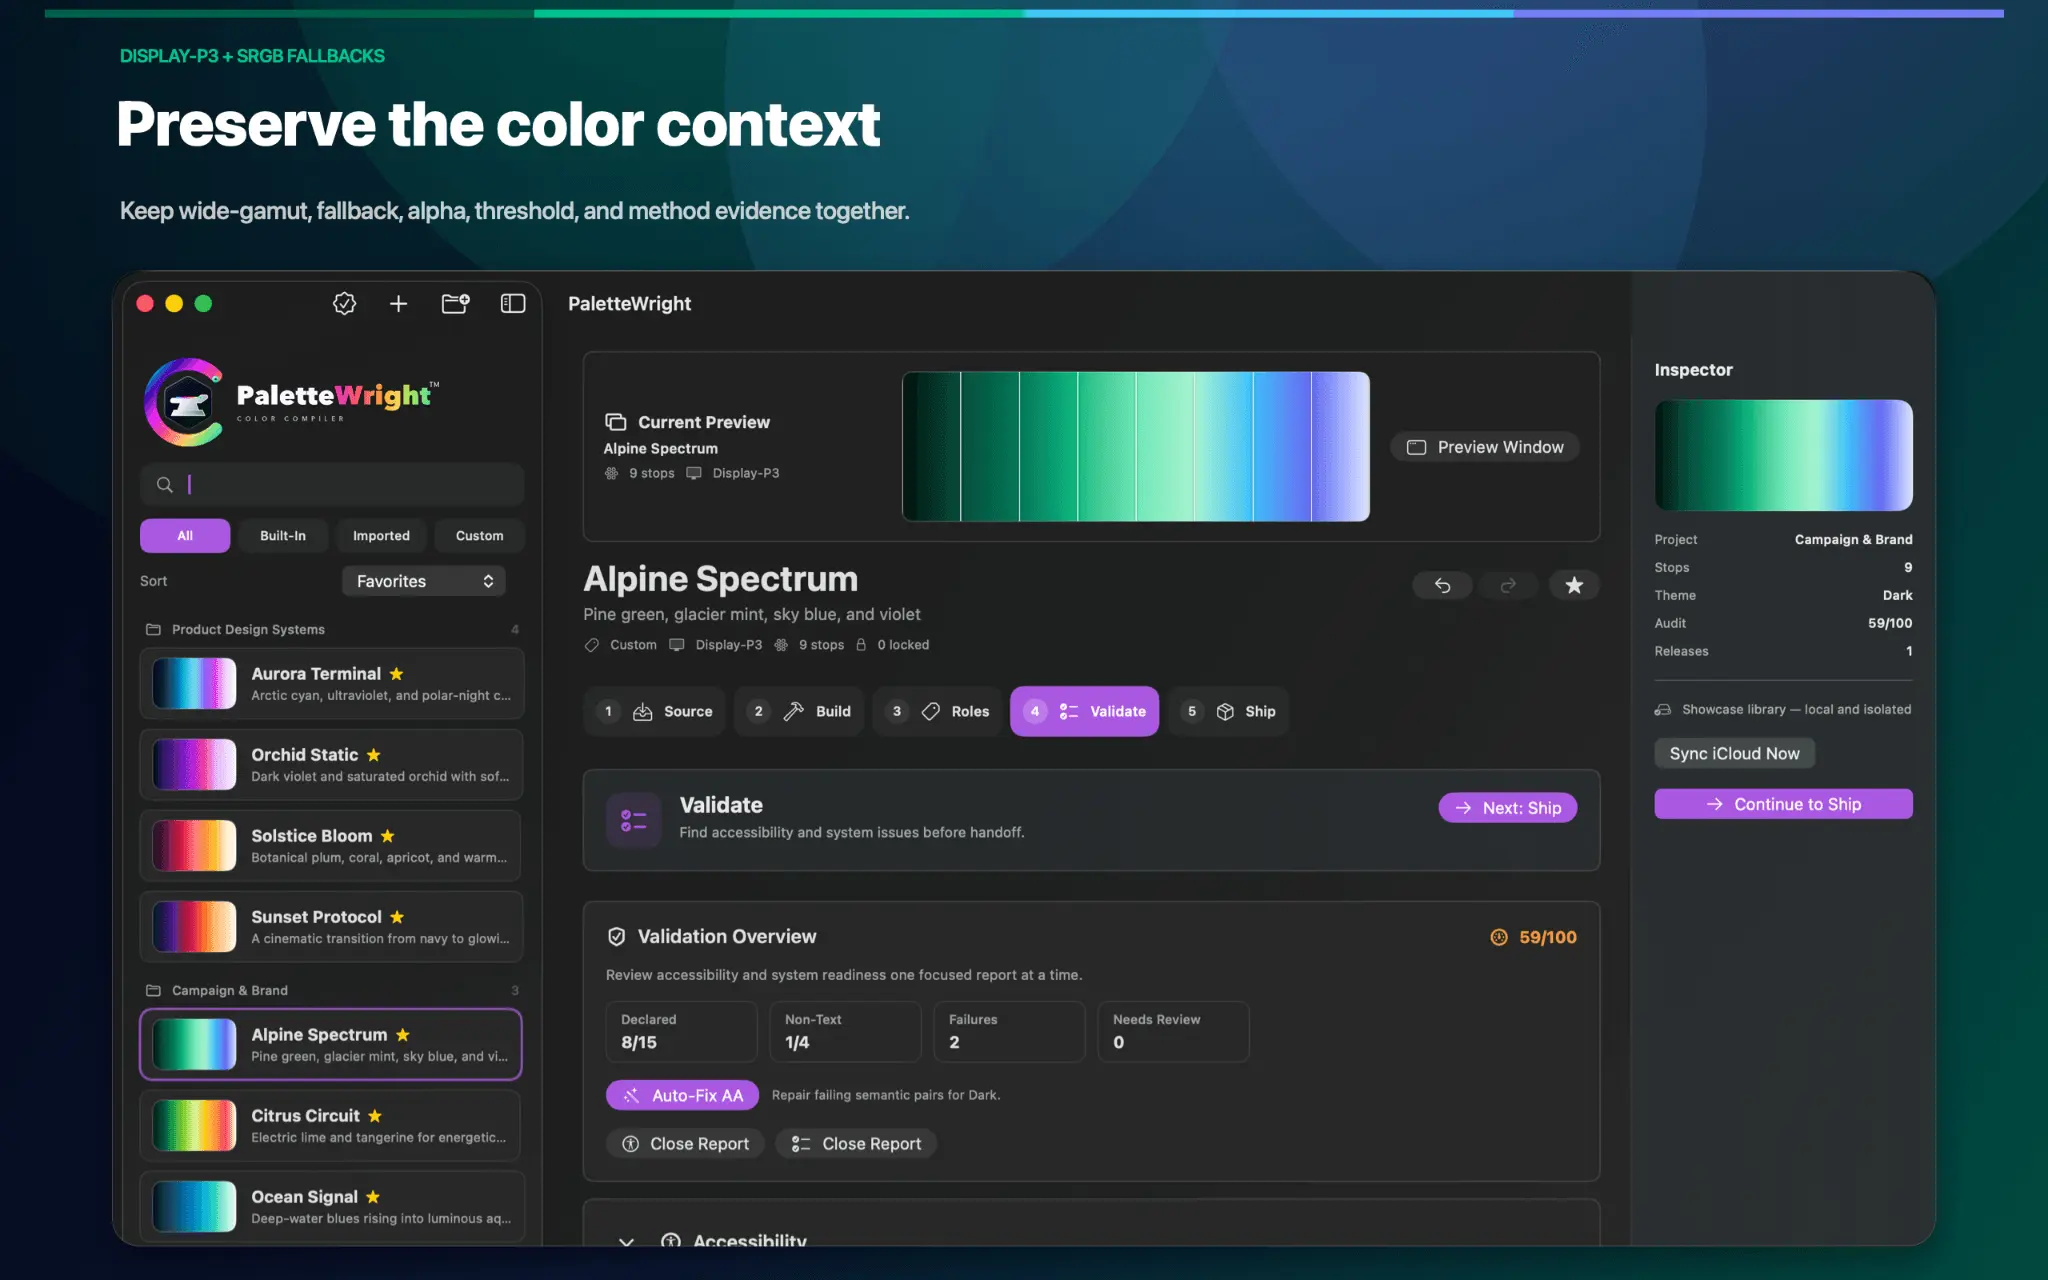Toggle the star on Sunset Protocol
2048x1280 pixels.
tap(397, 917)
